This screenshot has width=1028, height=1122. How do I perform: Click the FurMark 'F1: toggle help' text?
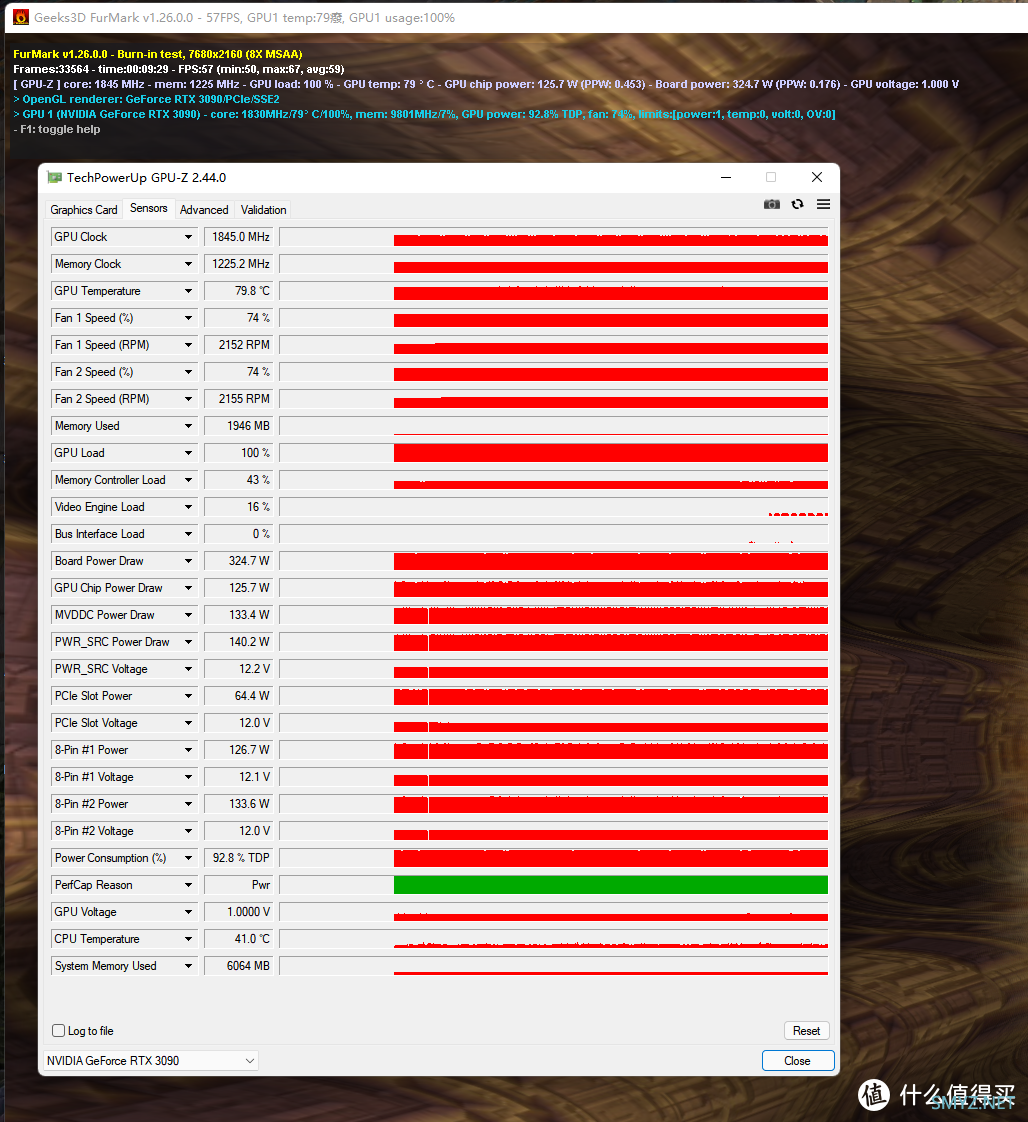(x=57, y=130)
